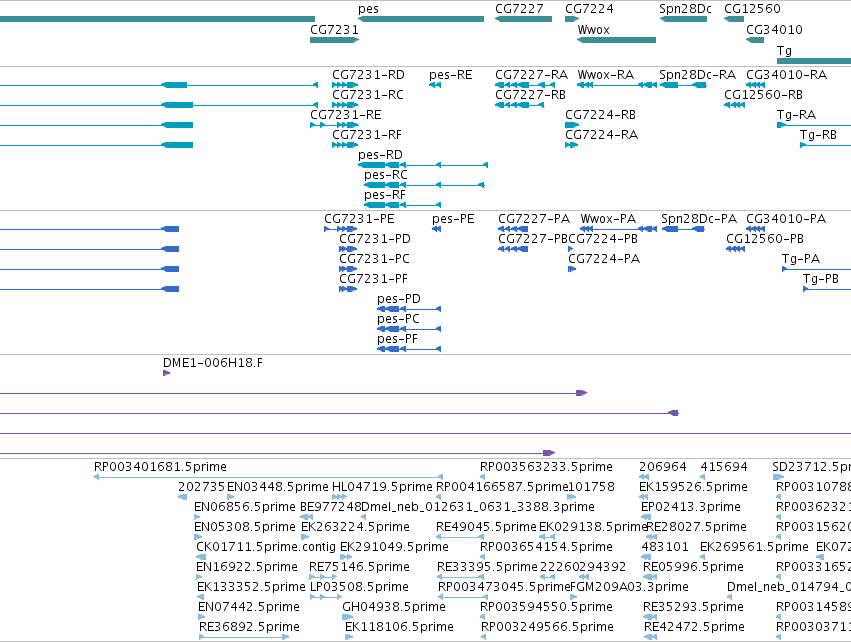The width and height of the screenshot is (851, 642).
Task: Select protein pes-PC
Action: pyautogui.click(x=409, y=329)
